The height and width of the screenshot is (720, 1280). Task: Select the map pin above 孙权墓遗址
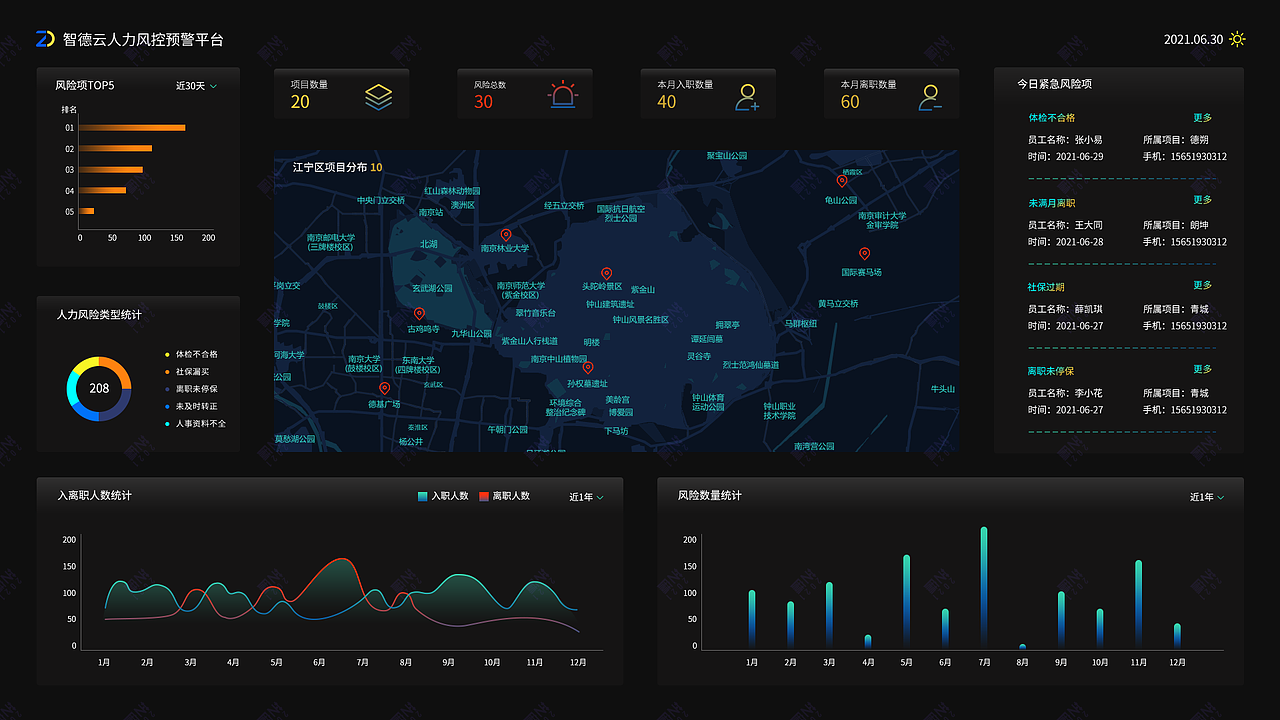coord(588,368)
